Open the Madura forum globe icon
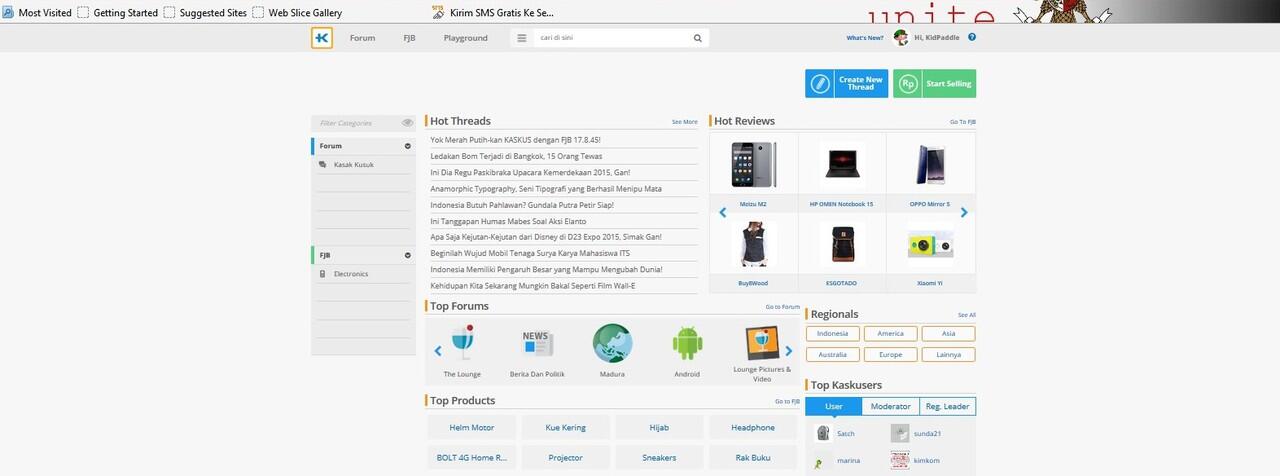This screenshot has width=1280, height=476. click(612, 343)
